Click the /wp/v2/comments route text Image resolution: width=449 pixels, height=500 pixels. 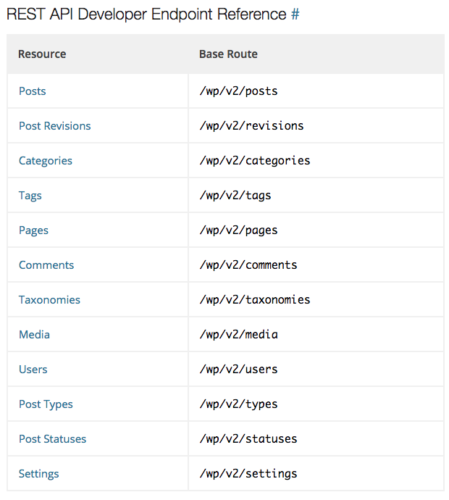coord(248,265)
